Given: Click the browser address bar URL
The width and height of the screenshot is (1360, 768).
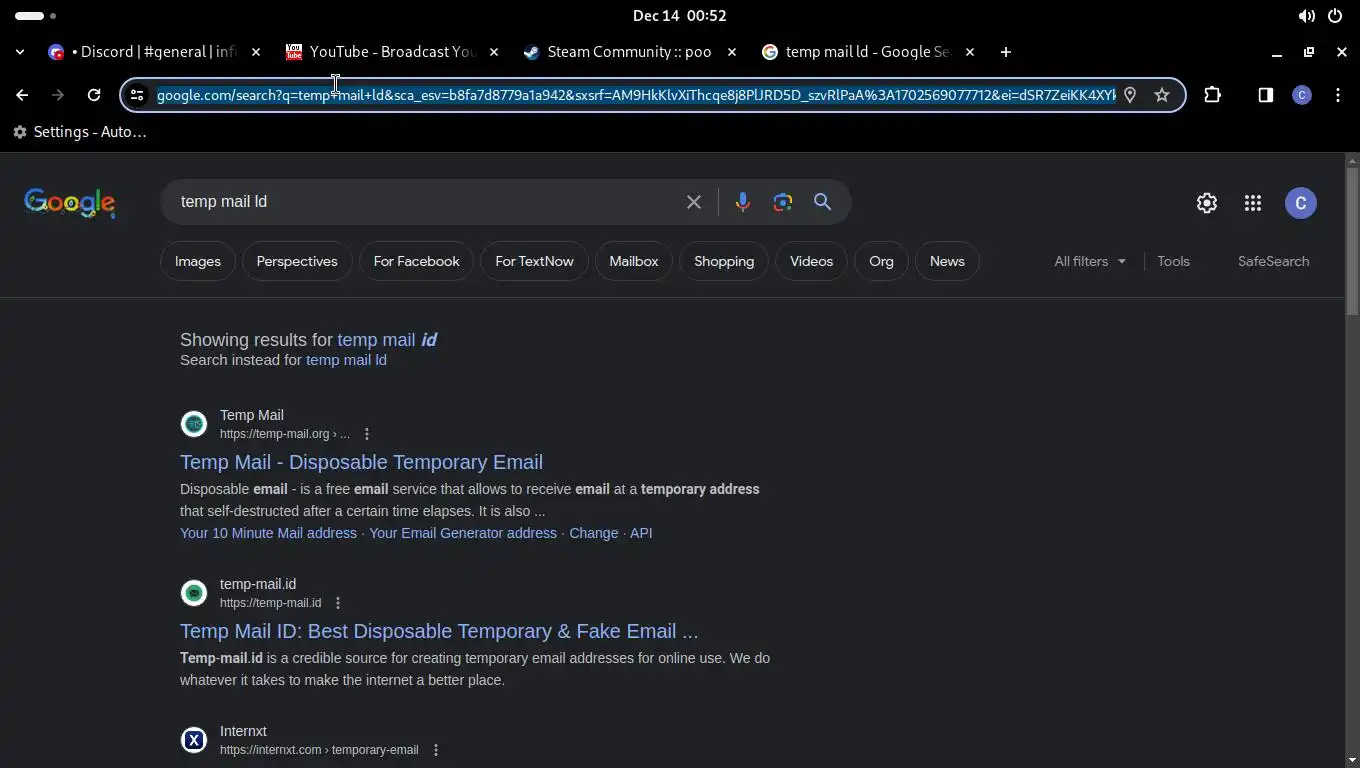Looking at the screenshot, I should tap(636, 95).
